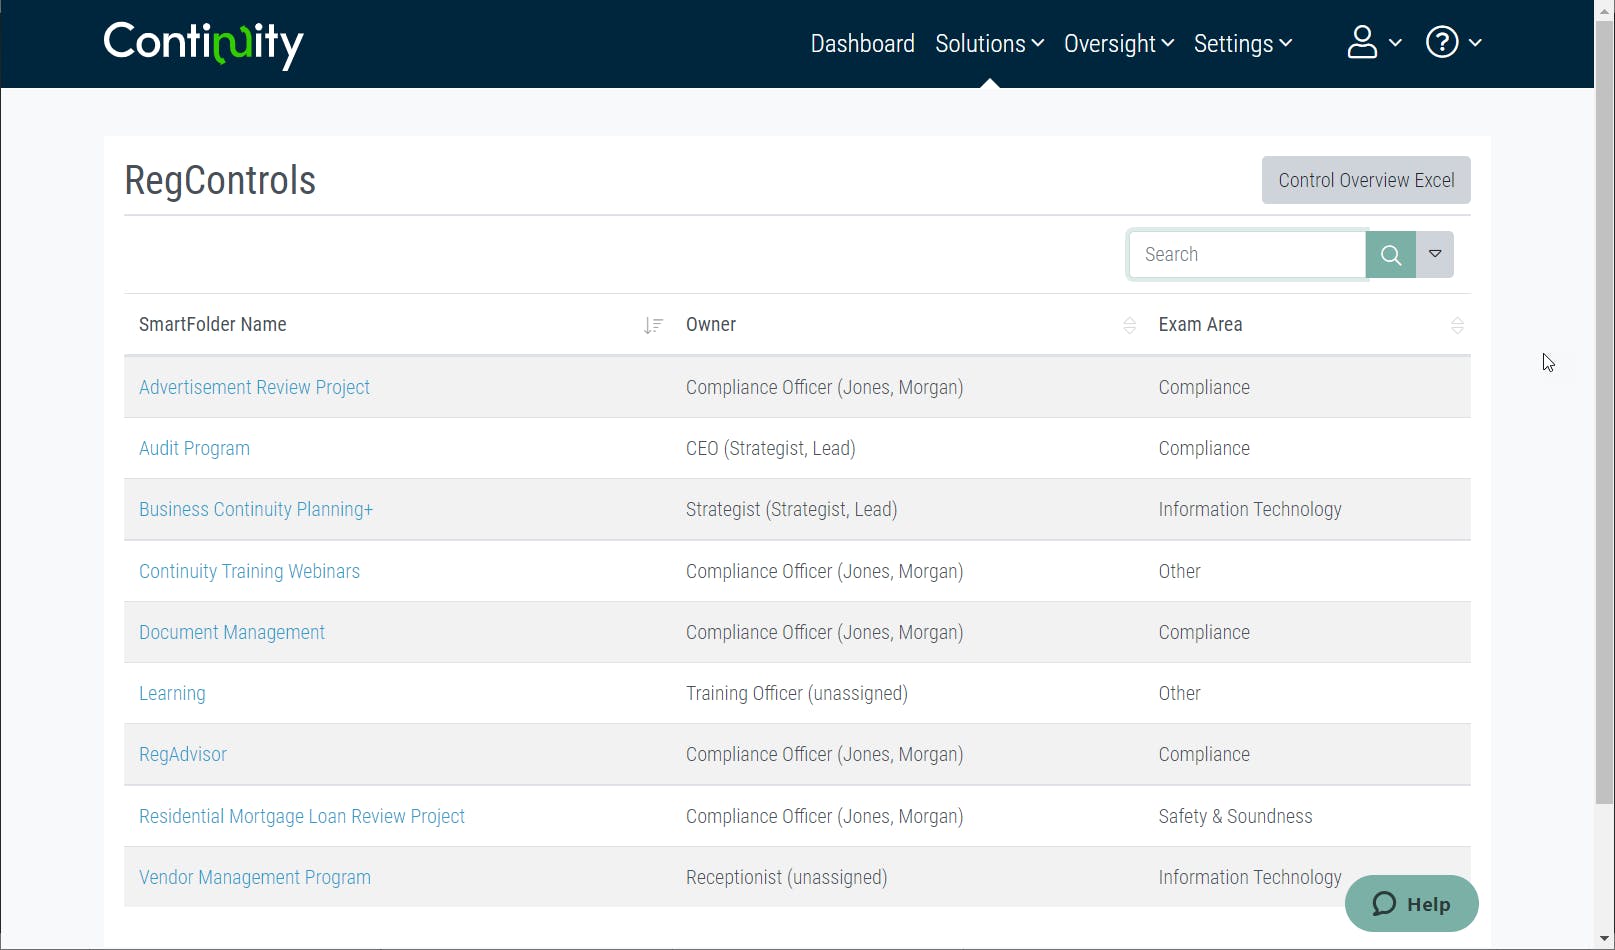1615x950 pixels.
Task: Open the Residential Mortgage Loan Review Project
Action: coord(302,816)
